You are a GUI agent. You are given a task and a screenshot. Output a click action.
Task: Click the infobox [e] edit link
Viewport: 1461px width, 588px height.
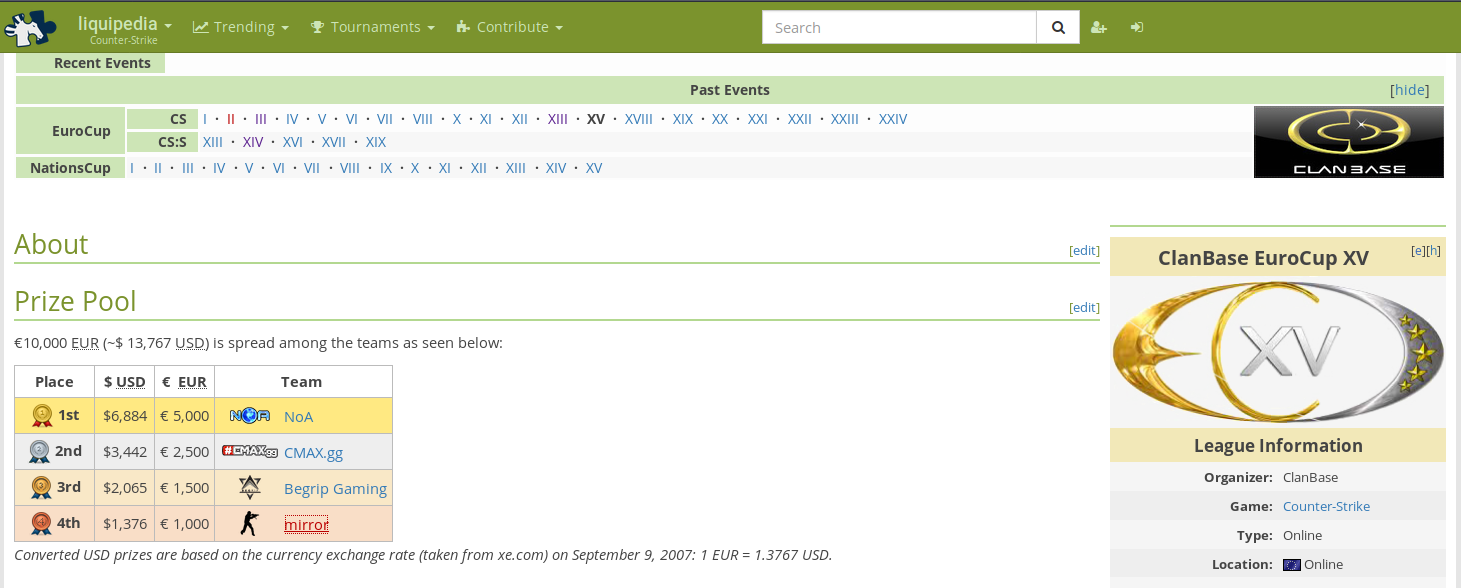tap(1418, 250)
